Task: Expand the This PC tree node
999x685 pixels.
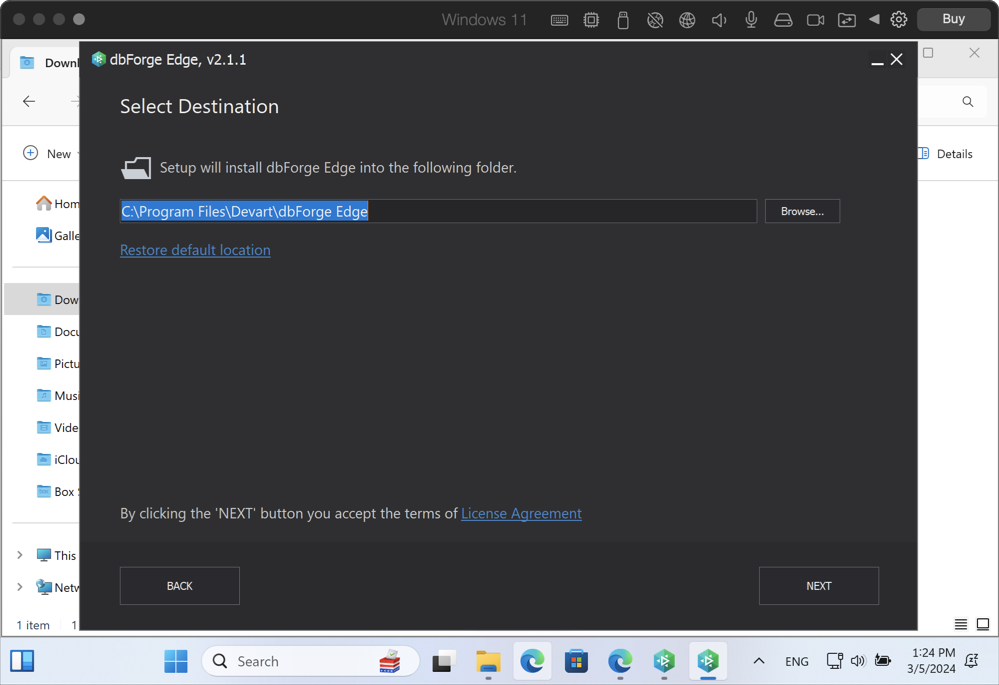Action: point(20,555)
